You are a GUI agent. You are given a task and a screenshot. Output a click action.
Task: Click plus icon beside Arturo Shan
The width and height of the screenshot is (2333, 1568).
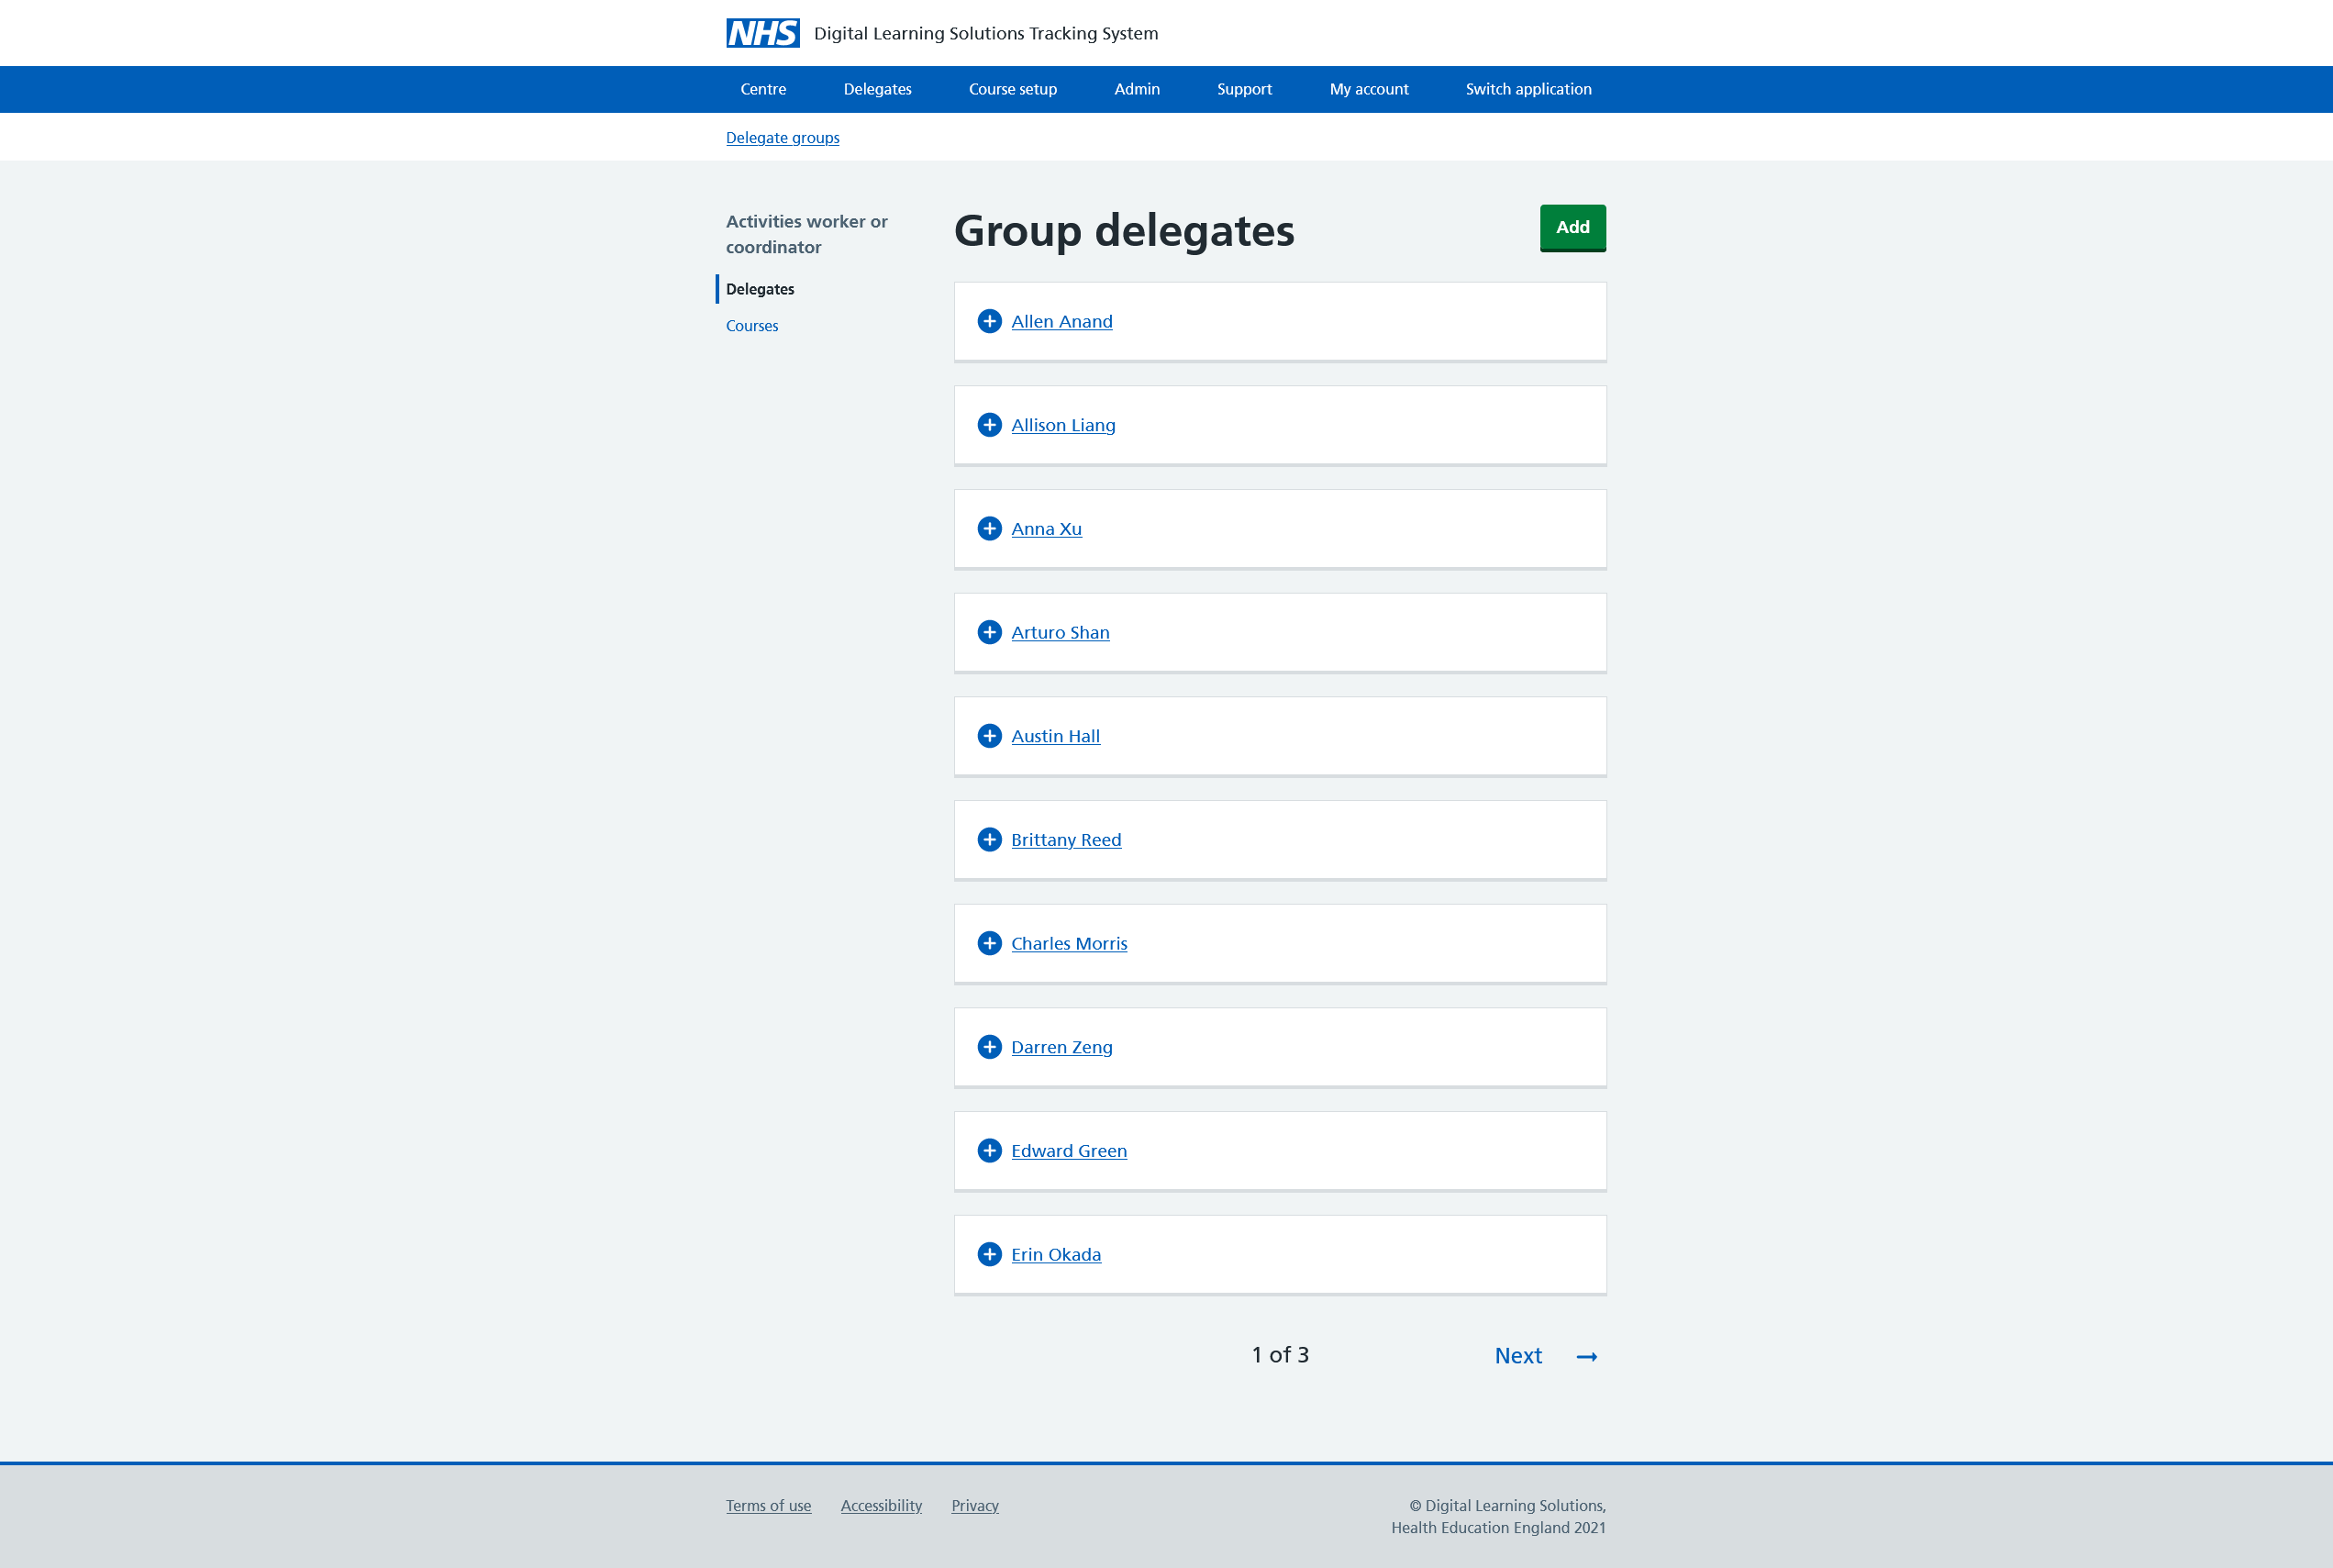(x=989, y=632)
